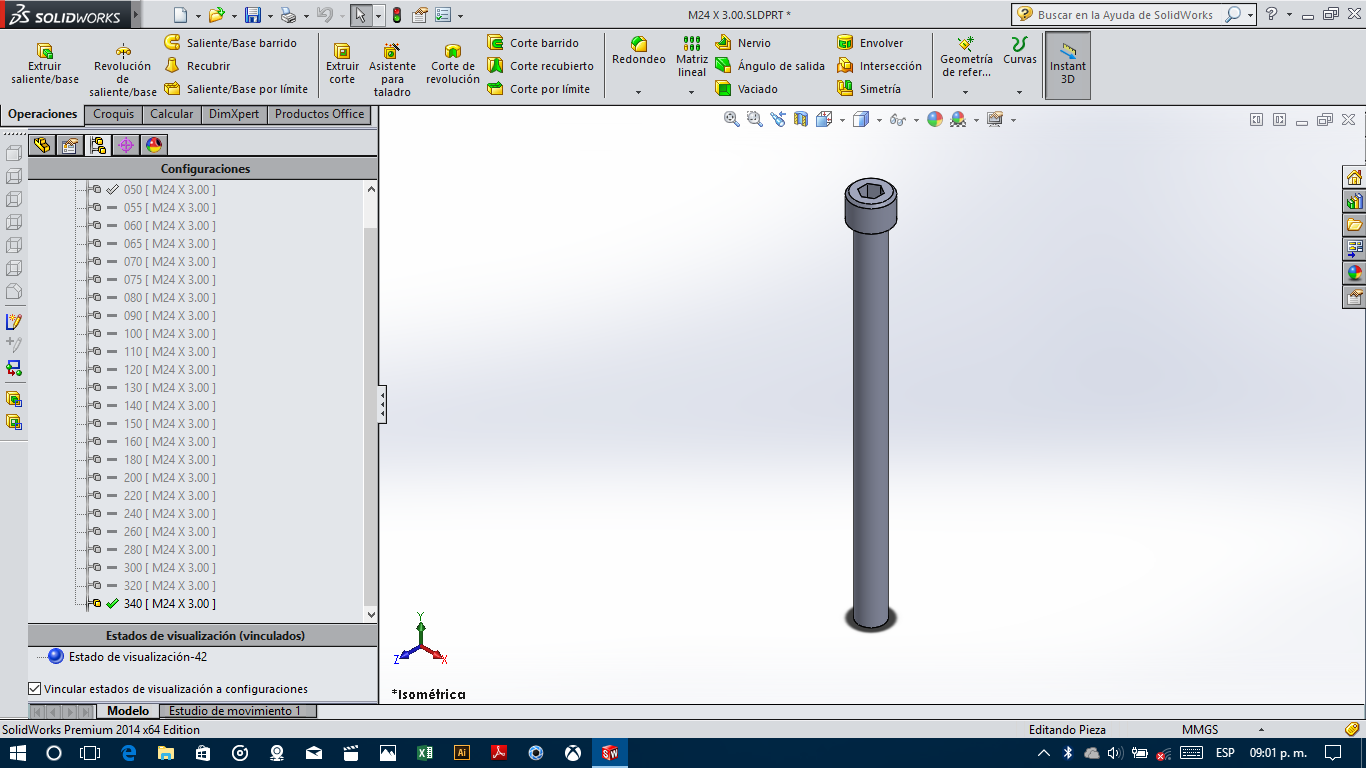Open the DimXpert tab
Screen dimensions: 1366x768
(234, 114)
